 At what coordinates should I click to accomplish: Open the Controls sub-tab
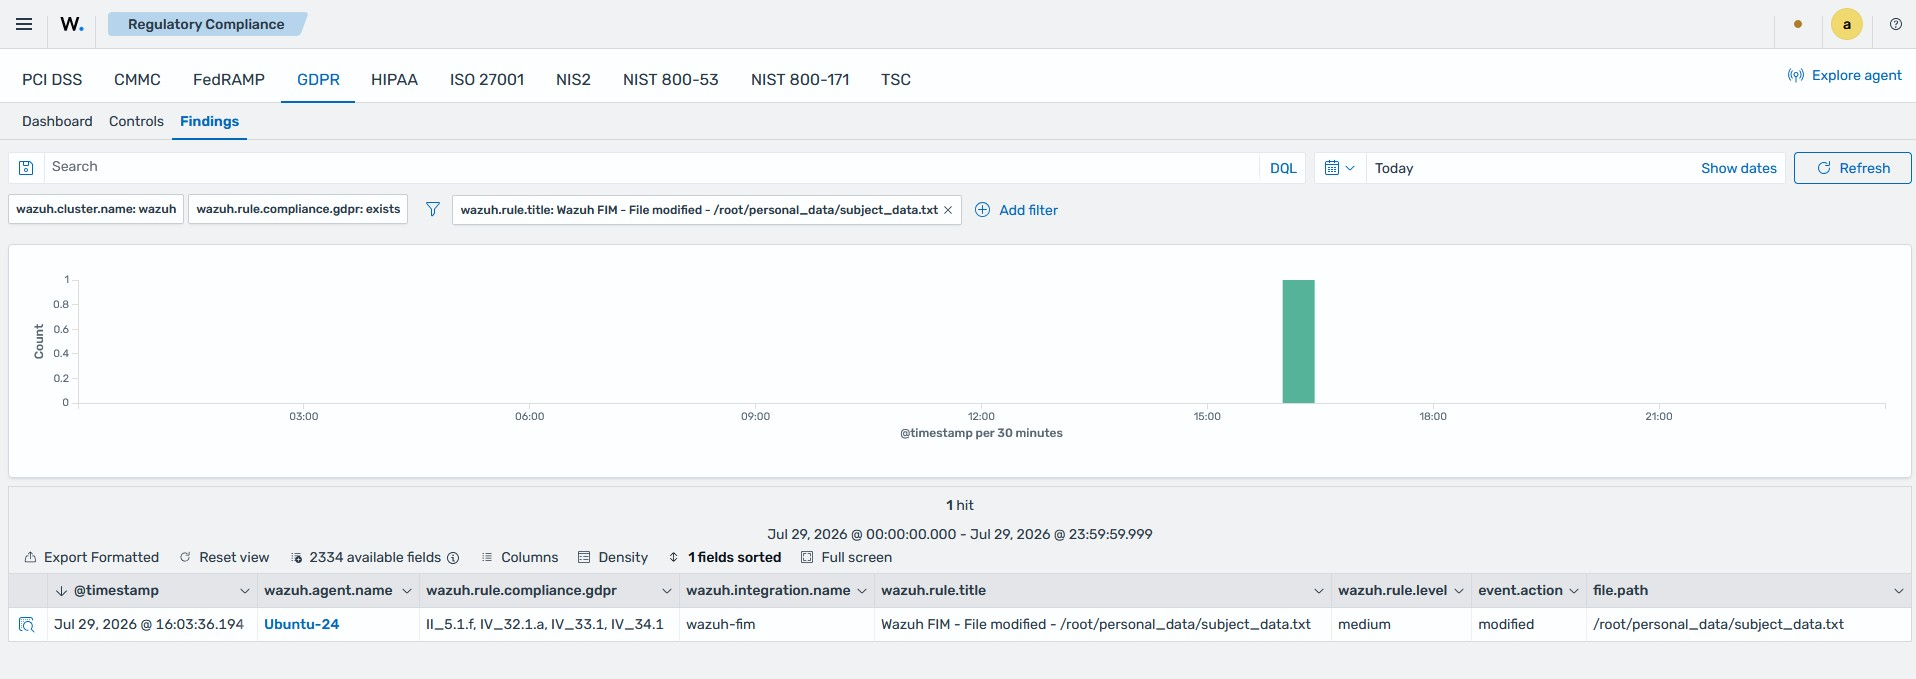tap(136, 121)
